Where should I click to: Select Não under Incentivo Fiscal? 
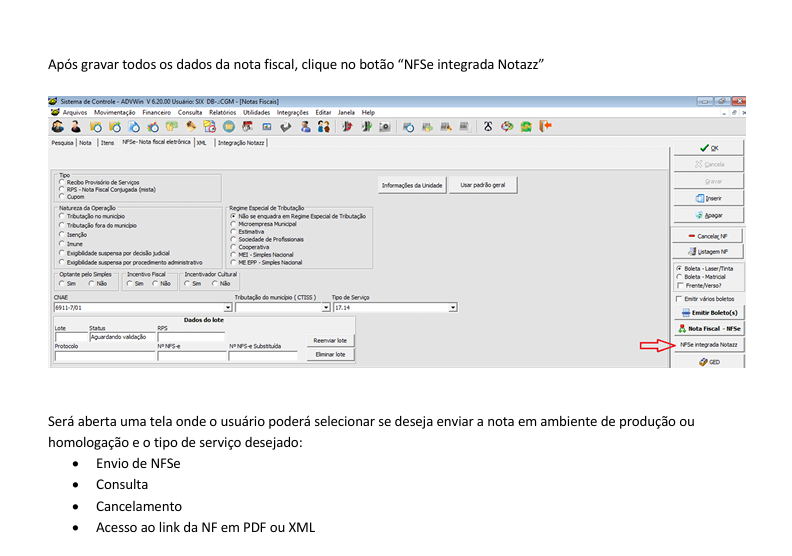(156, 284)
